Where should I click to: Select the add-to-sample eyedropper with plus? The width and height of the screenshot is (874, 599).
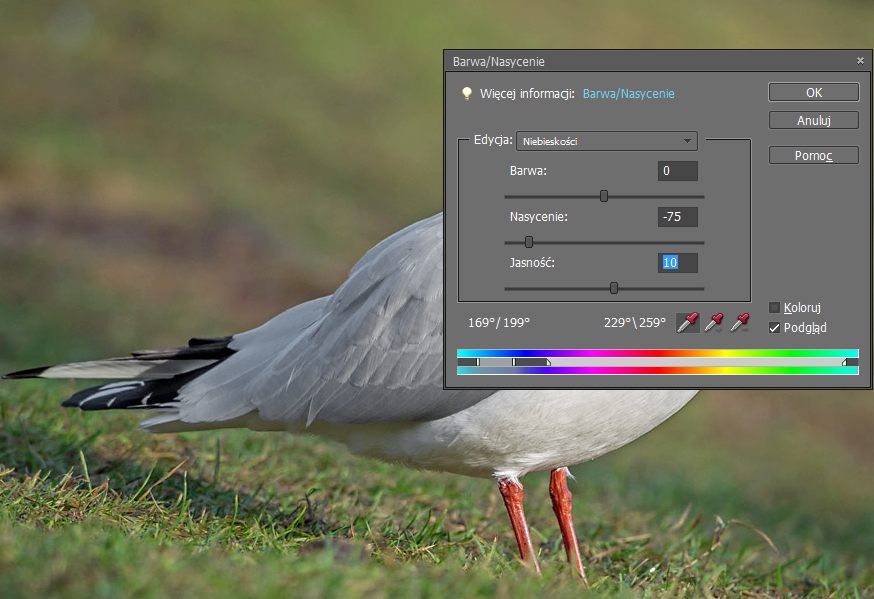[x=714, y=323]
